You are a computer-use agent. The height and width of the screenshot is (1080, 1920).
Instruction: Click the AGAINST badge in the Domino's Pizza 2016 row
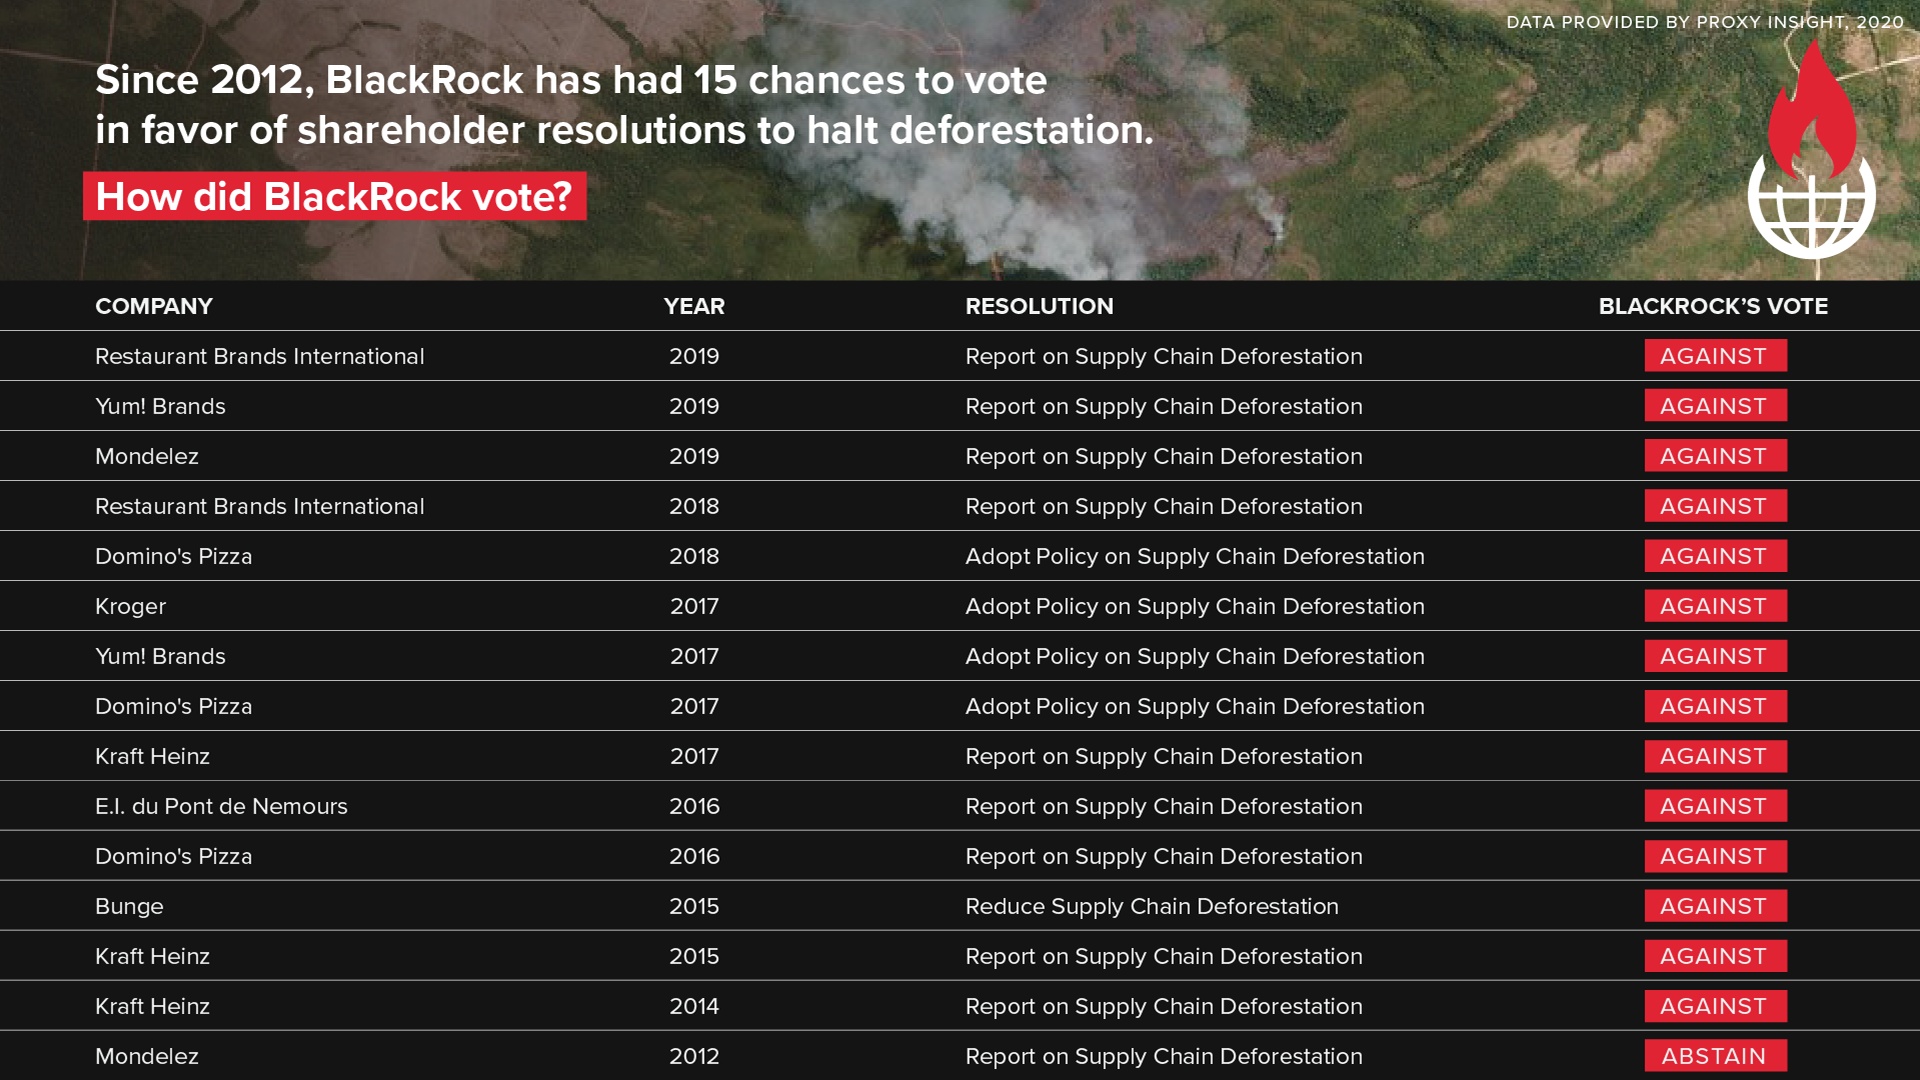coord(1715,856)
